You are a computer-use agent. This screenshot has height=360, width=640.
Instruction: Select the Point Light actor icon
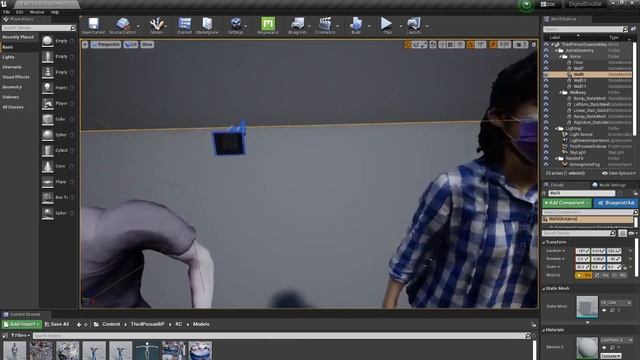(48, 88)
